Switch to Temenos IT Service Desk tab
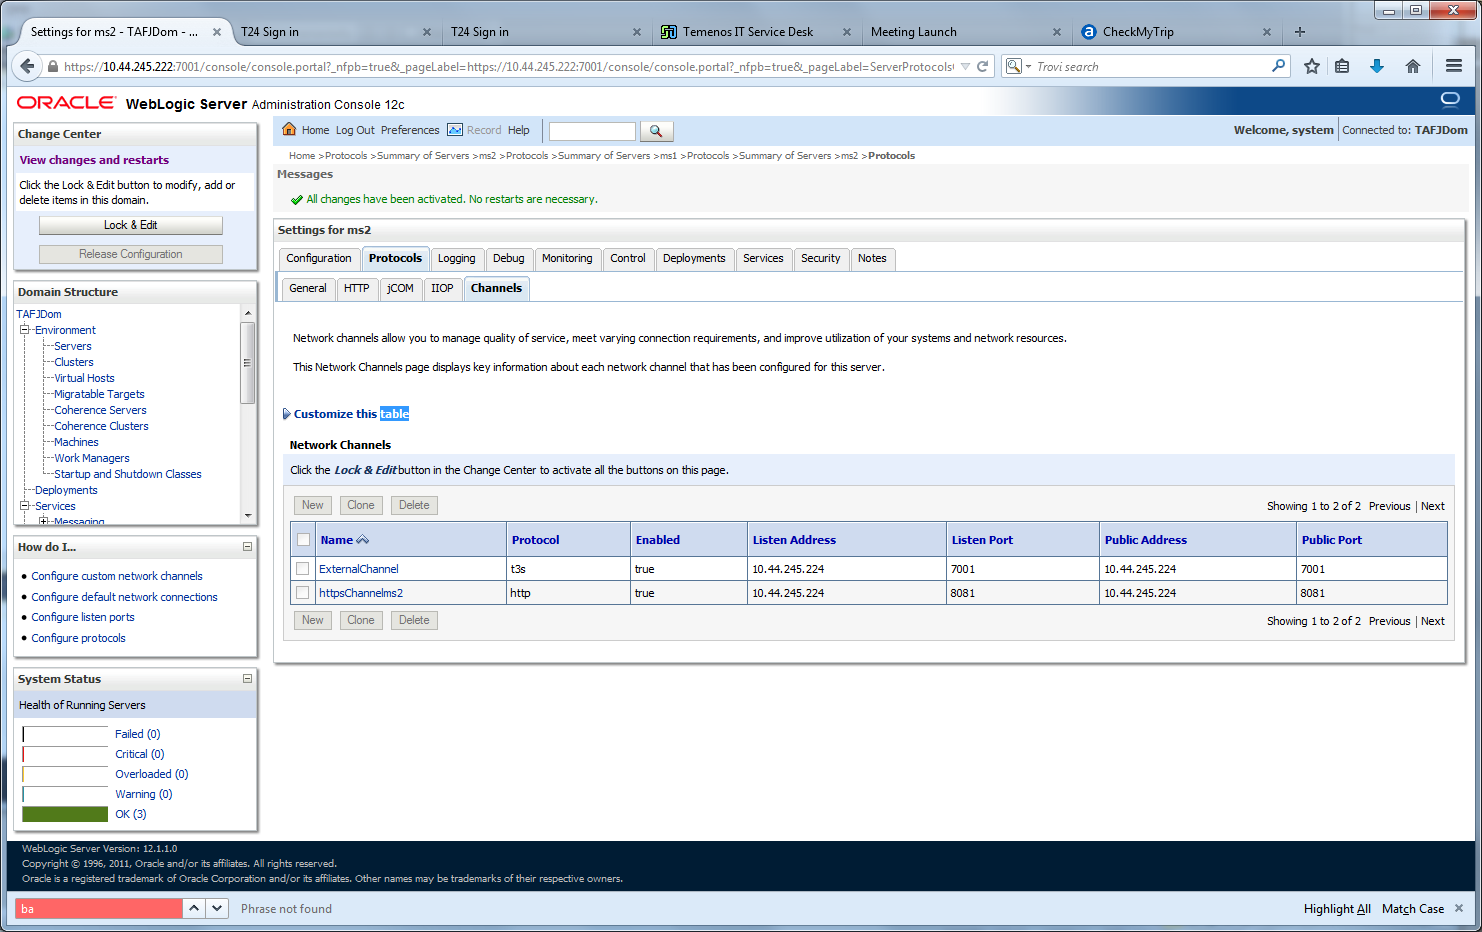 pyautogui.click(x=747, y=32)
